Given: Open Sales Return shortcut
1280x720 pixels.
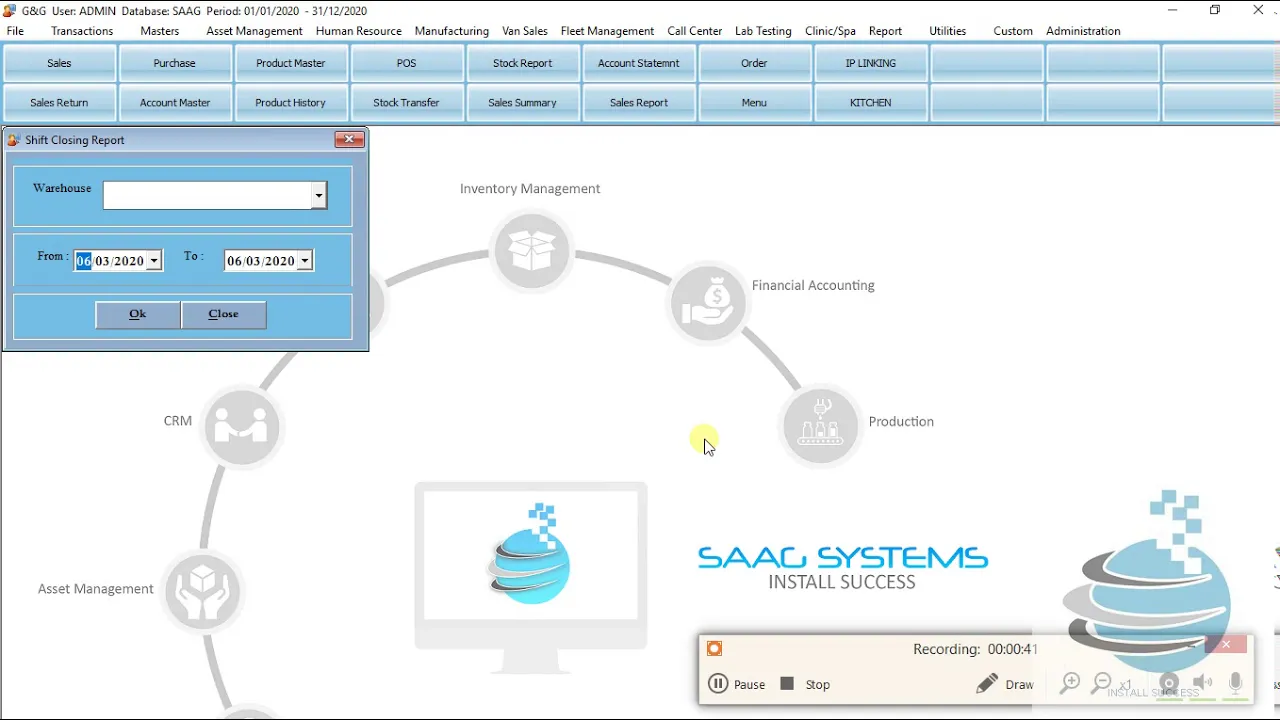Looking at the screenshot, I should pyautogui.click(x=59, y=103).
